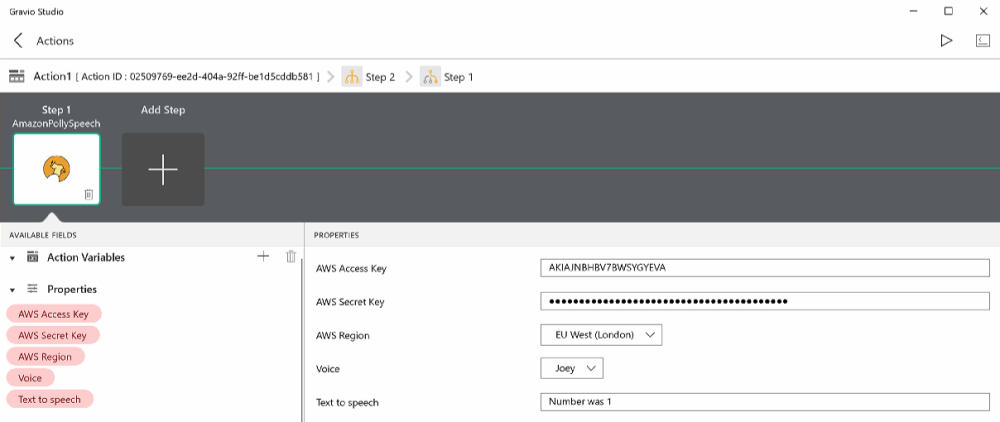Add a new step with plus tile
The image size is (1000, 422).
click(163, 170)
